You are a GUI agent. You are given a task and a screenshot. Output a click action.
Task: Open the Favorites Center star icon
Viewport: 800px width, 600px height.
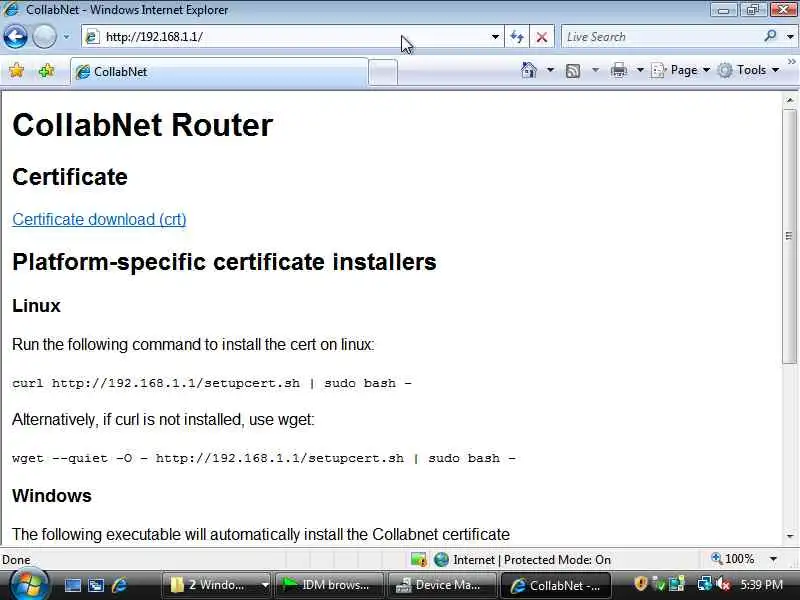16,70
